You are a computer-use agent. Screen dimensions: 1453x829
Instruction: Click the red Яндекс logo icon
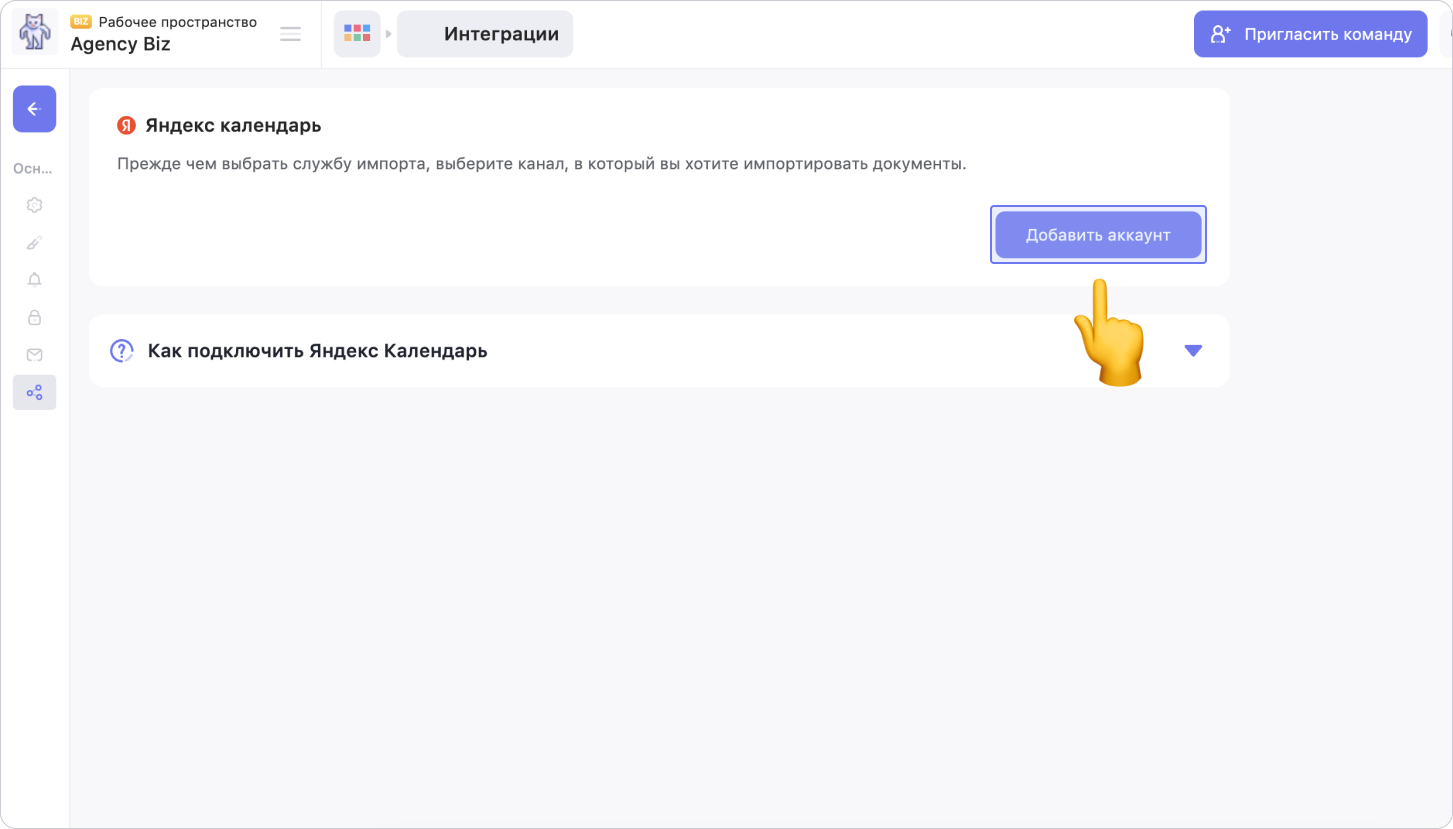pos(126,126)
